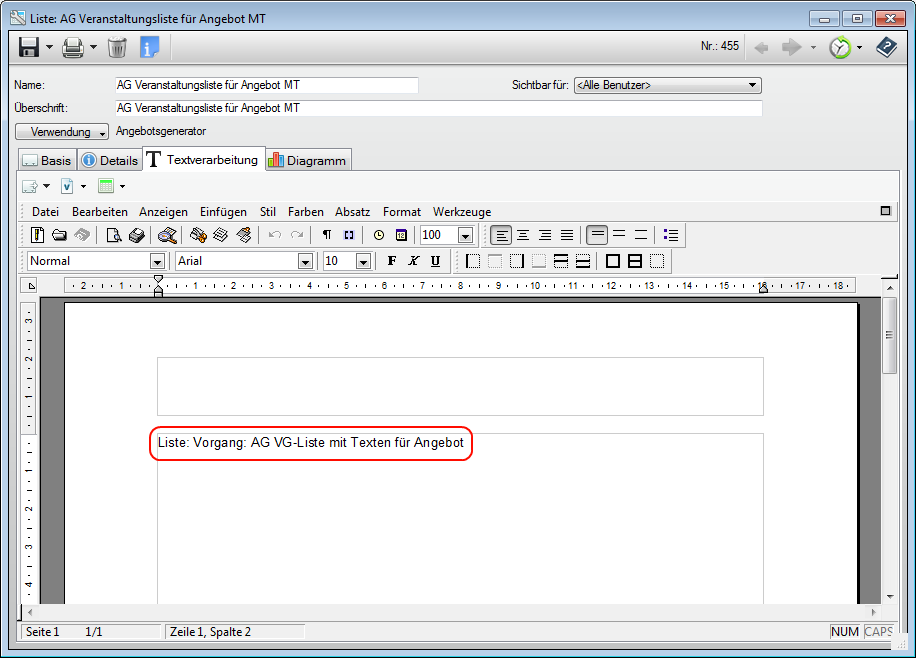Open the Details tab
Screen dimensions: 916x658
tap(110, 160)
